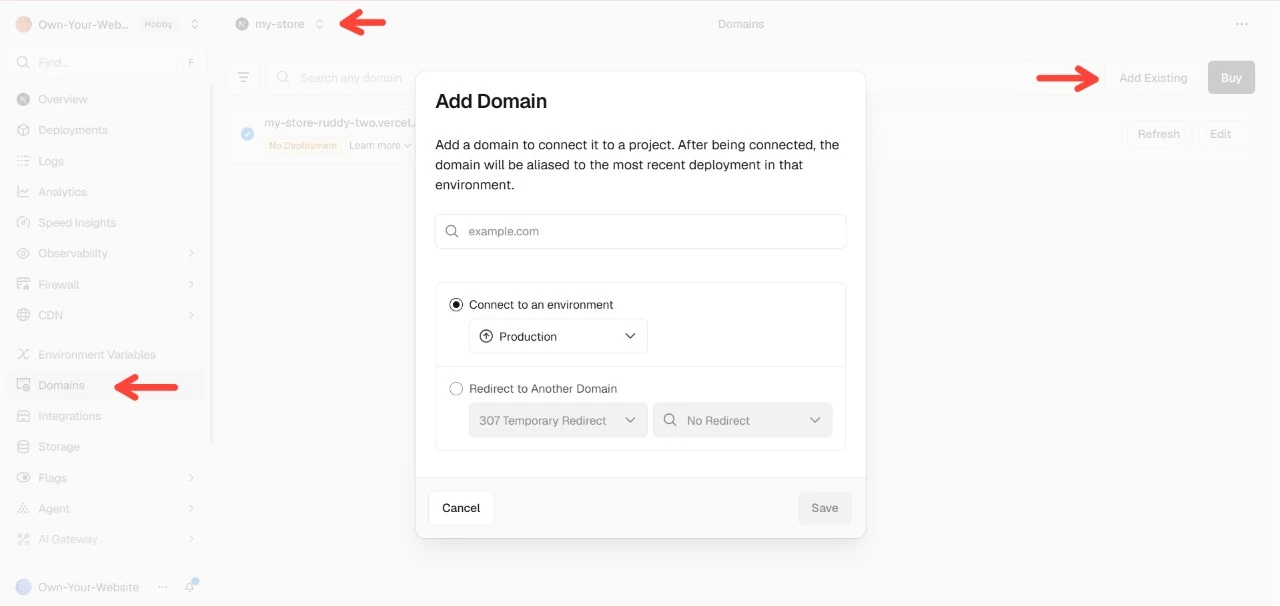Click Own-Your-Website account at sidebar bottom
Image resolution: width=1280 pixels, height=606 pixels.
pyautogui.click(x=88, y=587)
